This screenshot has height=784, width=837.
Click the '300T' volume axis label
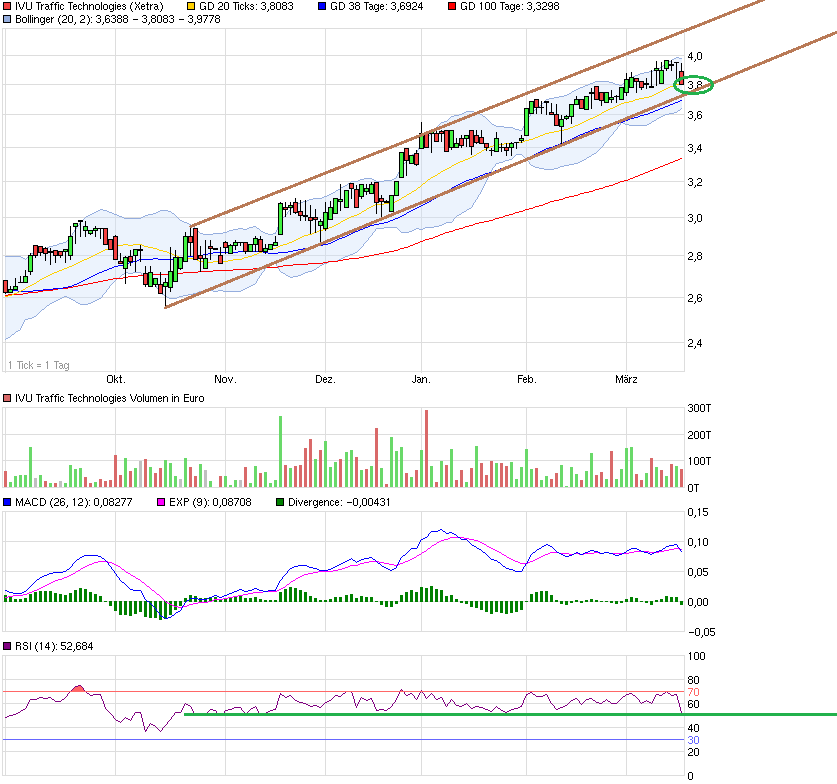(x=699, y=408)
